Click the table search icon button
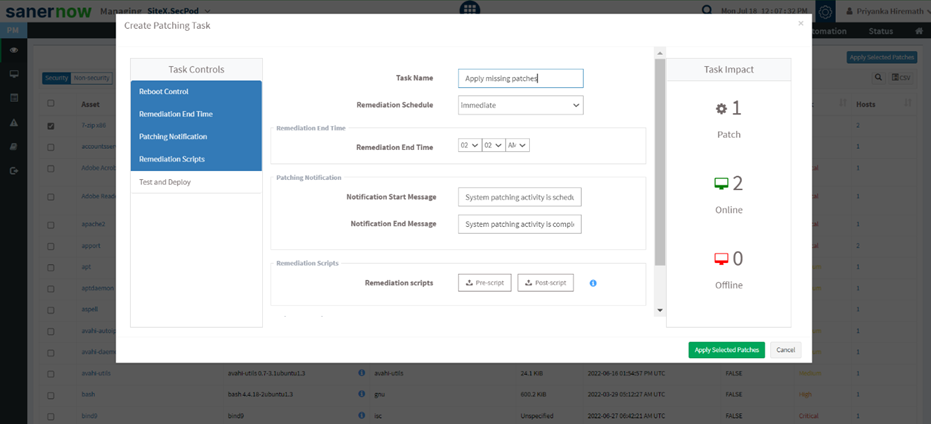Image resolution: width=931 pixels, height=424 pixels. [878, 77]
